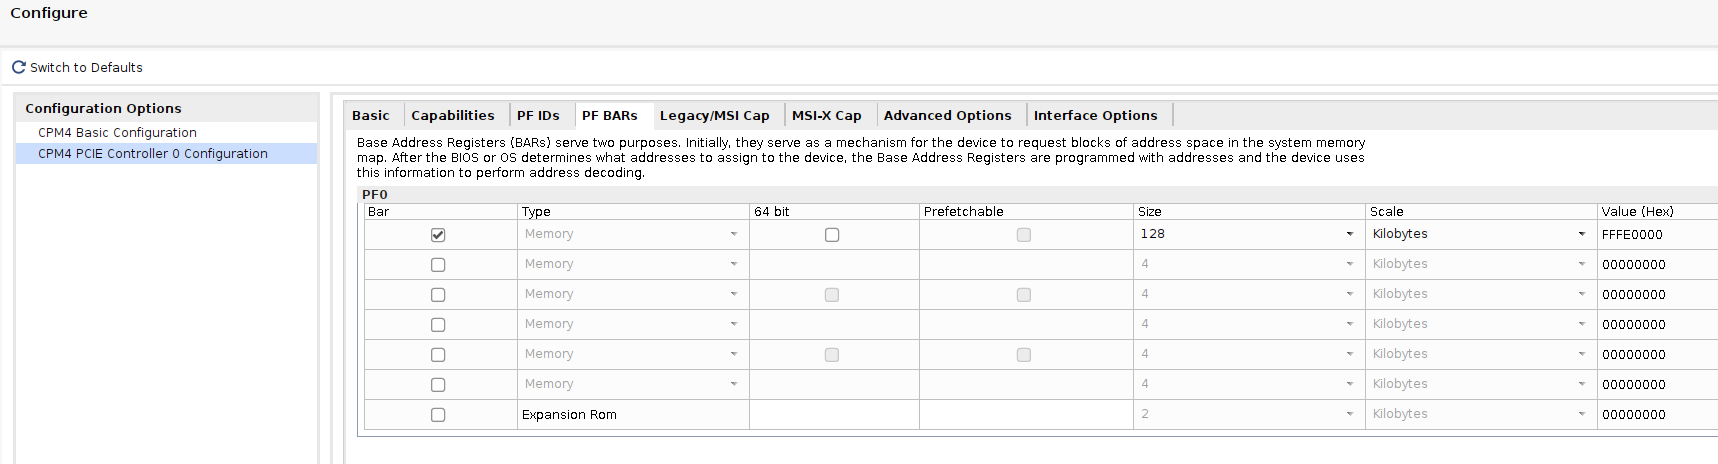Enable the third BAR row checkbox

click(x=438, y=295)
